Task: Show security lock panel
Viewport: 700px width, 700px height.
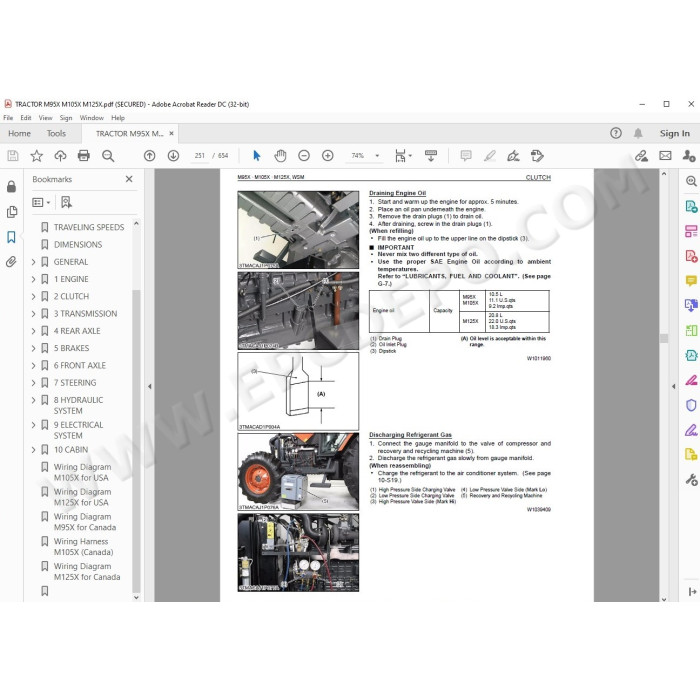Action: (12, 187)
